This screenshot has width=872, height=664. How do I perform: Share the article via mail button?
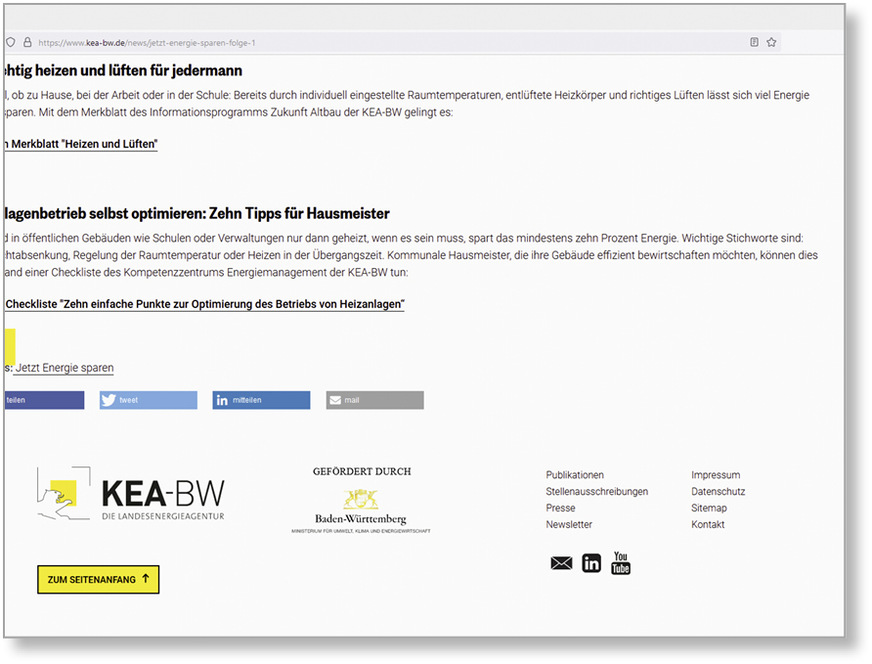pos(374,400)
